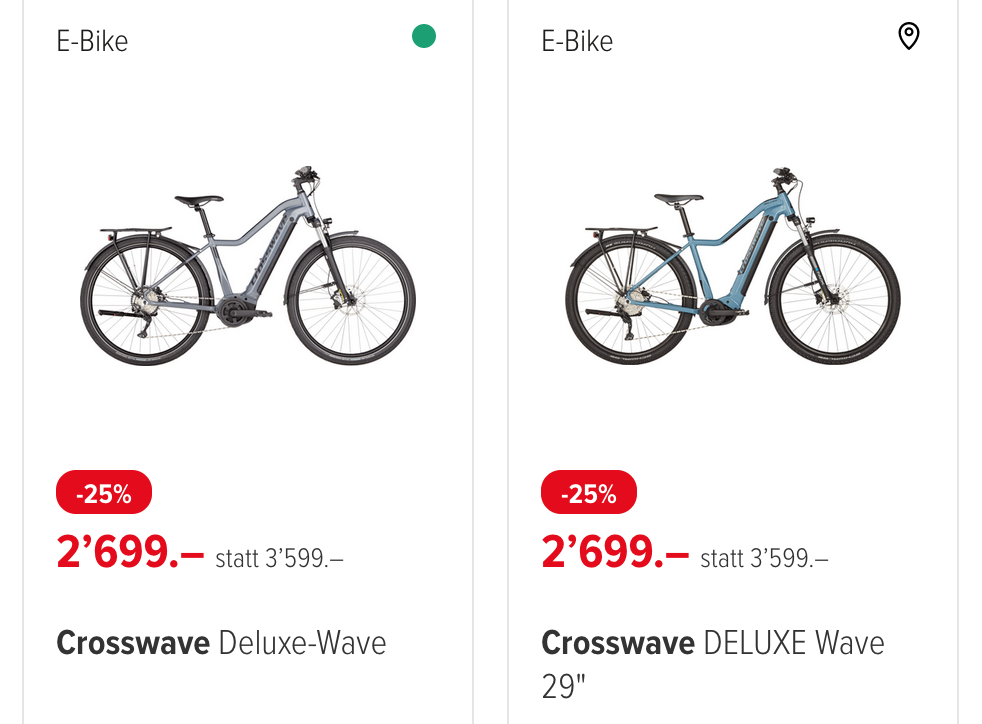Image resolution: width=982 pixels, height=724 pixels.
Task: Open the 'Deluxe-Wave' model name link
Action: coord(302,642)
